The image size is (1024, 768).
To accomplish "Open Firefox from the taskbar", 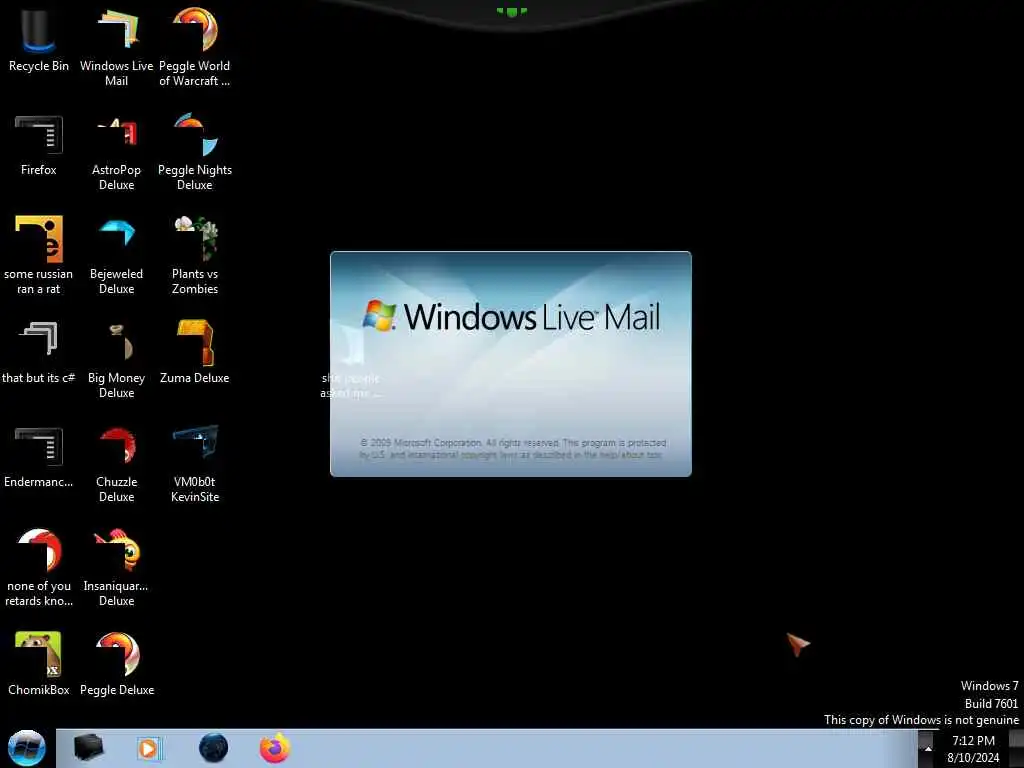I will click(x=275, y=748).
